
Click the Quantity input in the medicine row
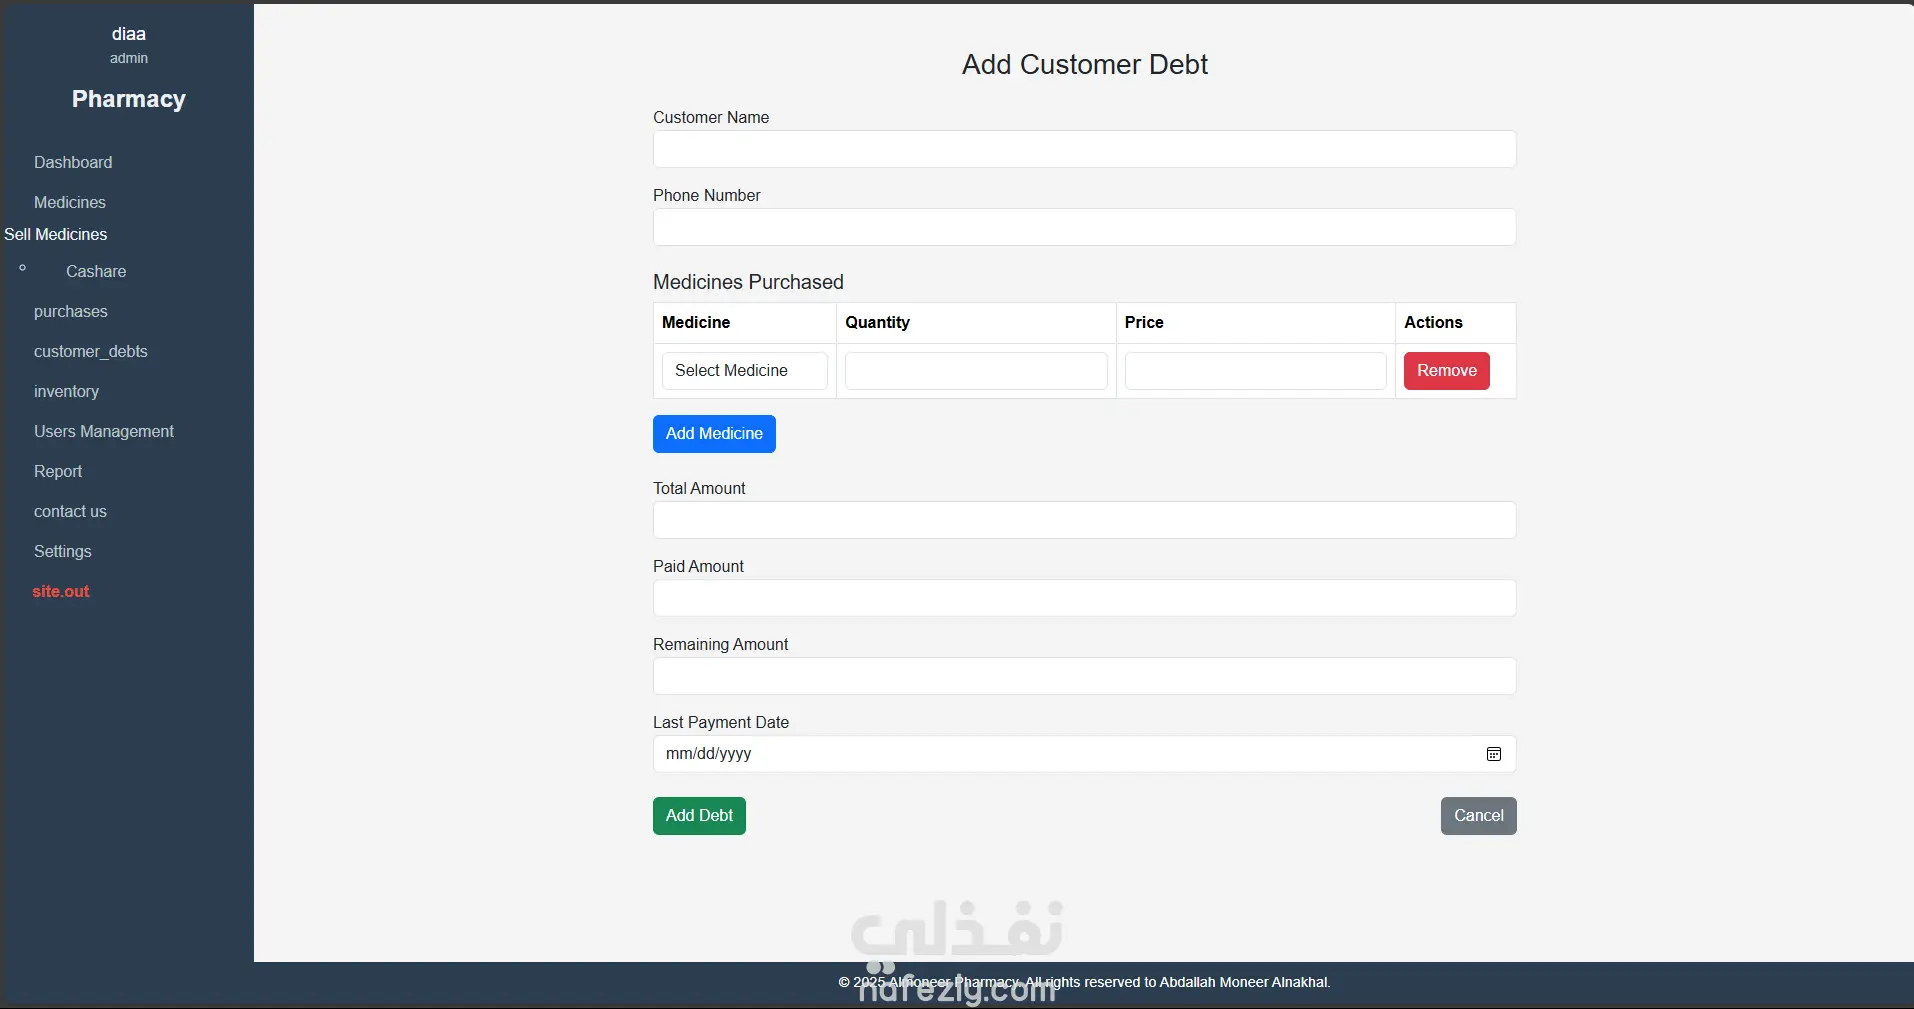pos(976,371)
